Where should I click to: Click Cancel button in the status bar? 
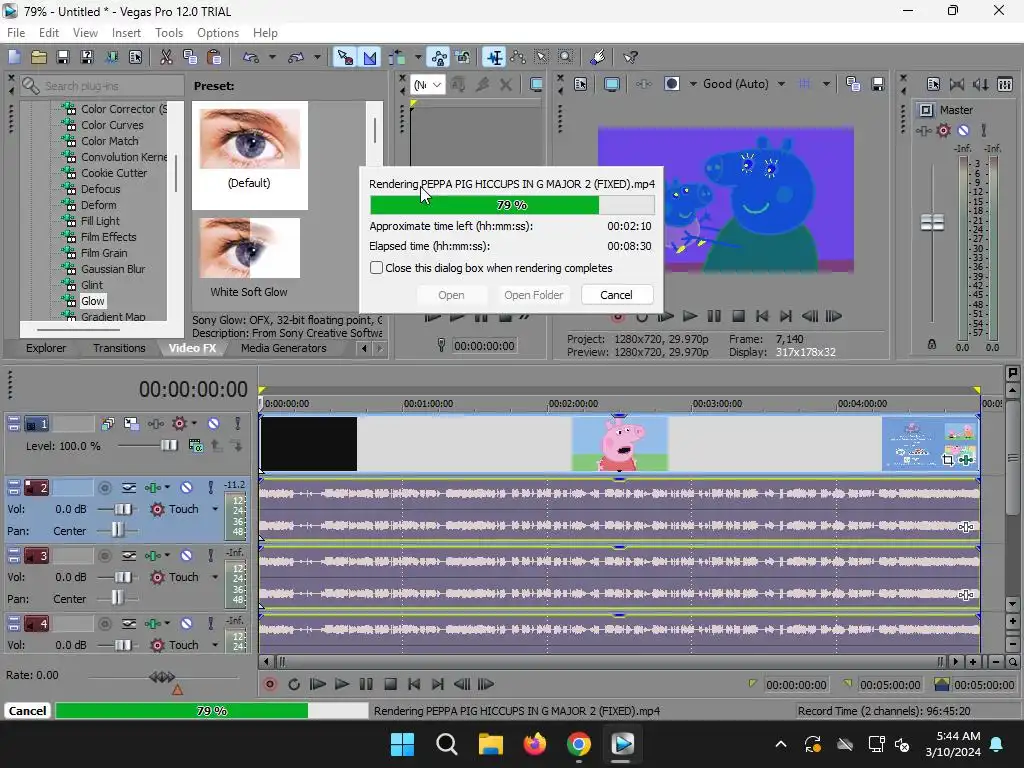click(x=27, y=711)
